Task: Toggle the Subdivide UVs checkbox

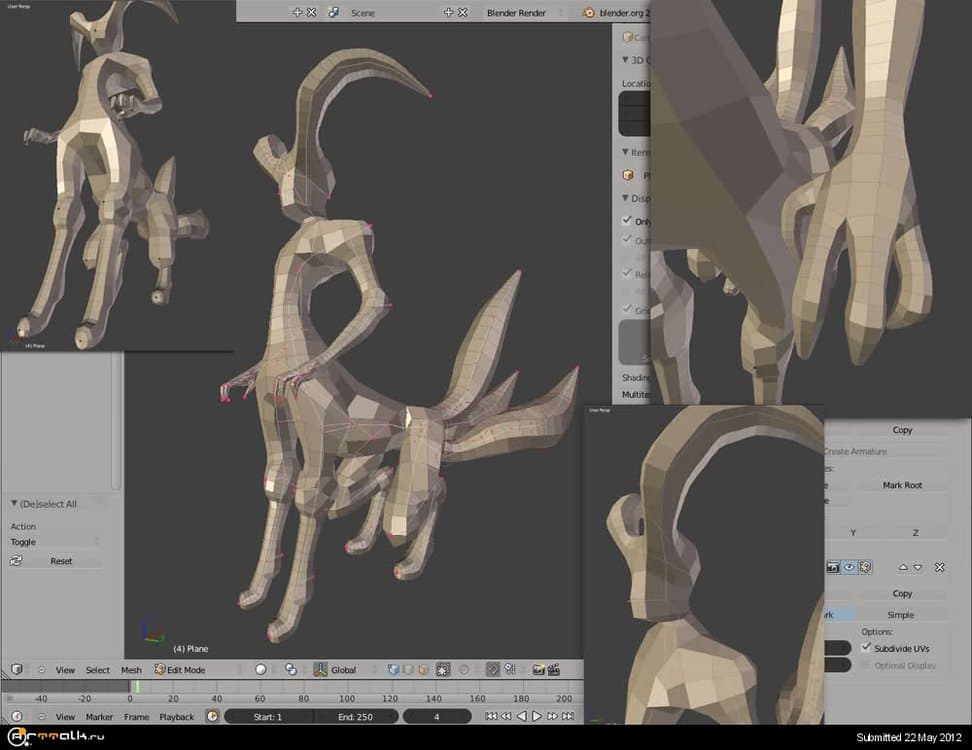Action: pos(866,648)
